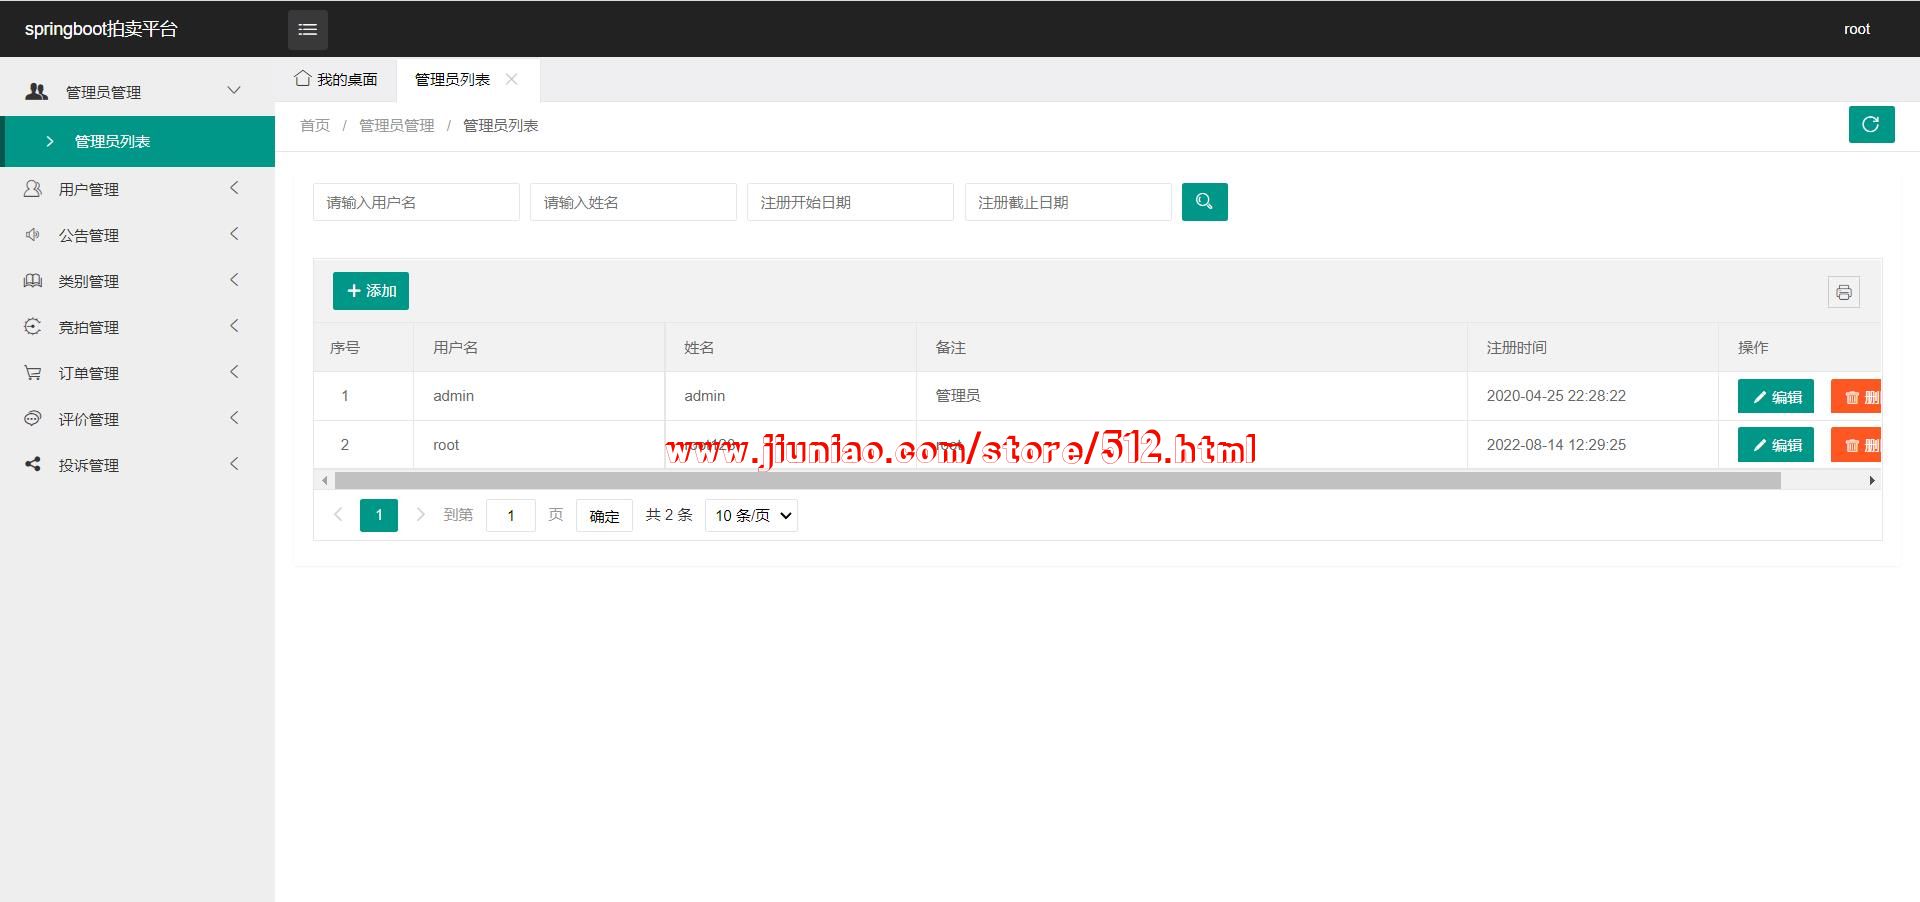Open the 公告管理 sidebar menu
Viewport: 1920px width, 902px height.
click(x=88, y=235)
